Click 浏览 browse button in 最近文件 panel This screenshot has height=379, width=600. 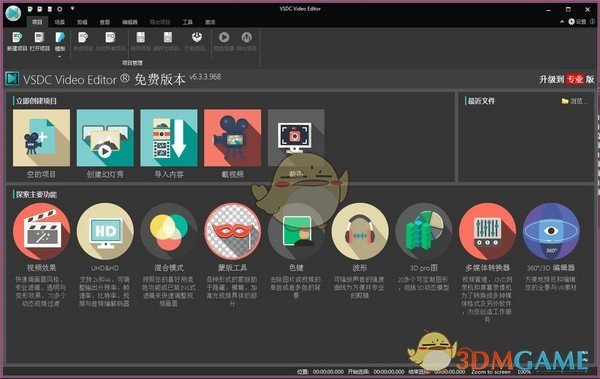pyautogui.click(x=574, y=101)
